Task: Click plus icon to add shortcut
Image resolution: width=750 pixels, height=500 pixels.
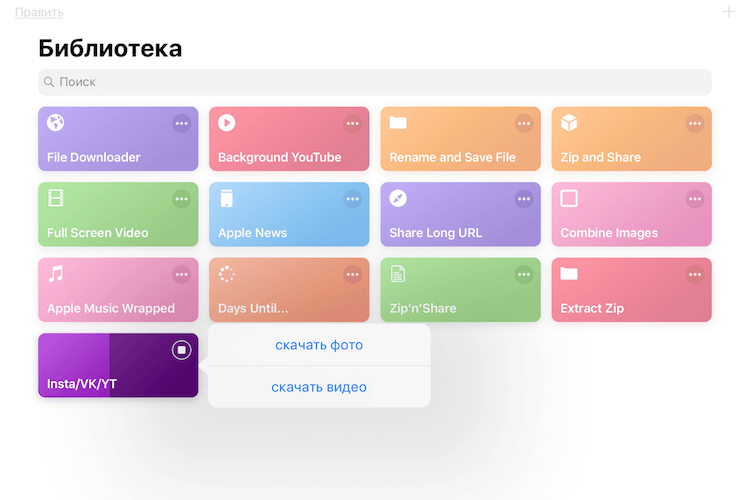Action: point(728,11)
